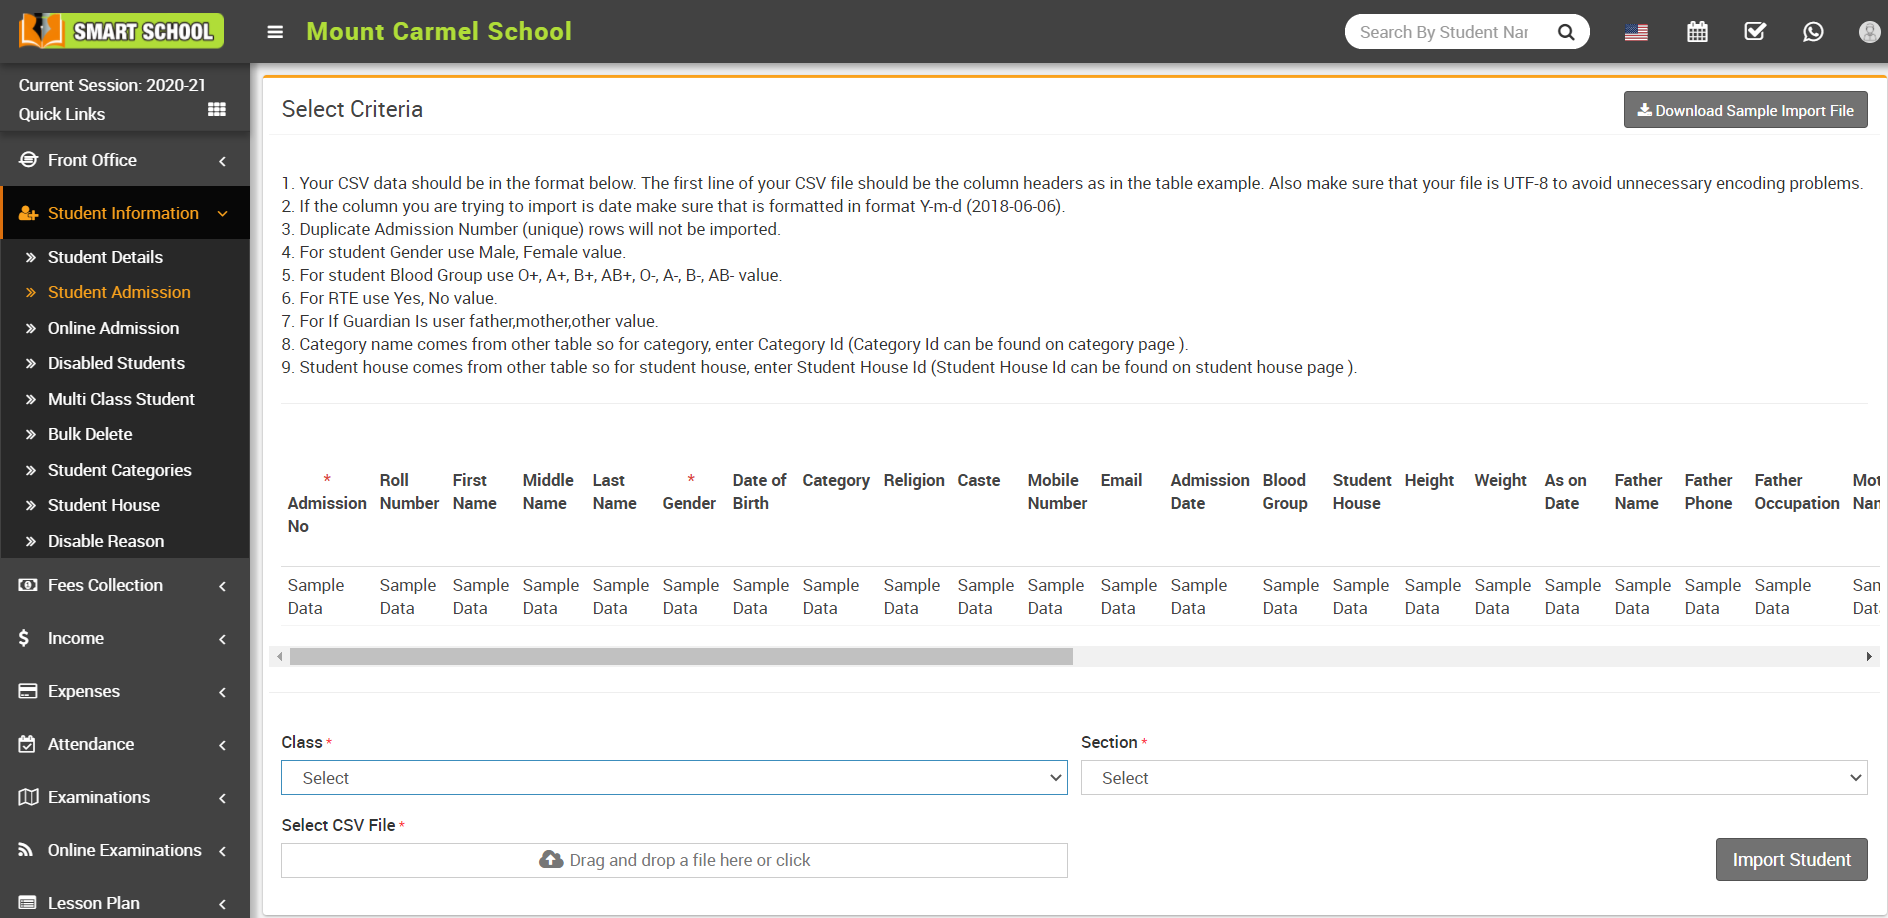Open the user profile icon

click(x=1869, y=31)
